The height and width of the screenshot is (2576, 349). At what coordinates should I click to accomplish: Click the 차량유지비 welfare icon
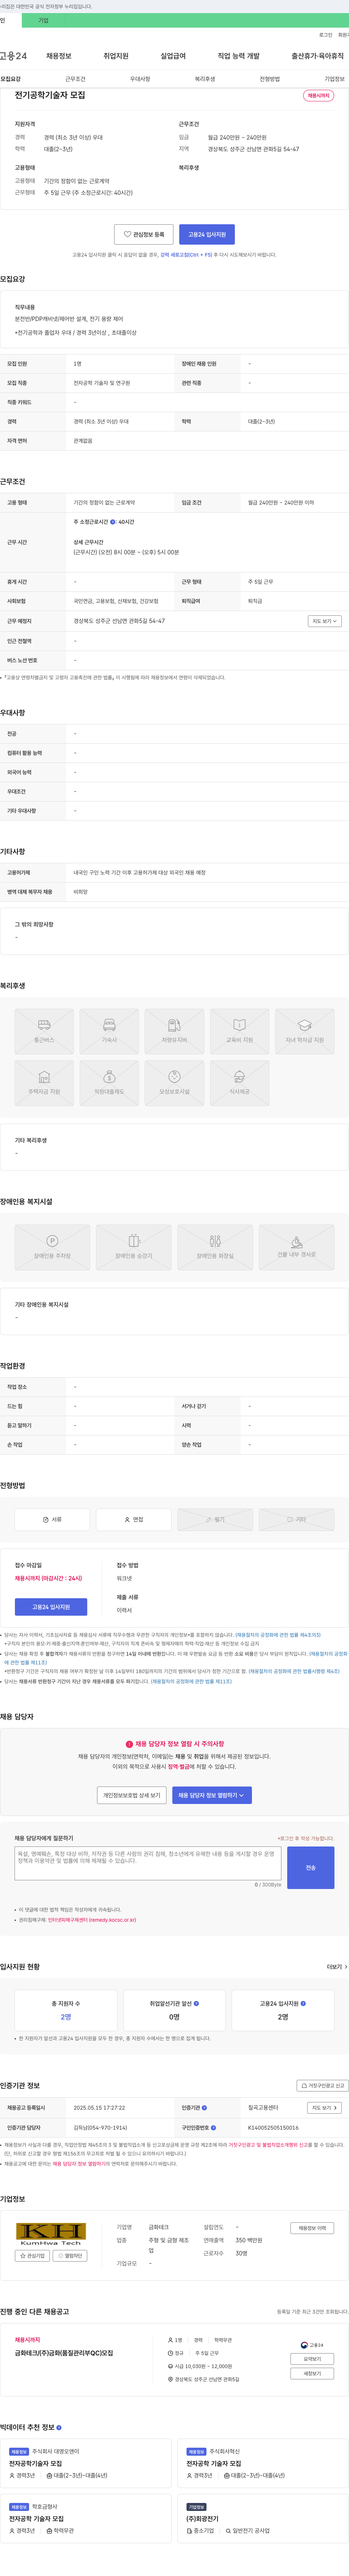(x=174, y=1030)
